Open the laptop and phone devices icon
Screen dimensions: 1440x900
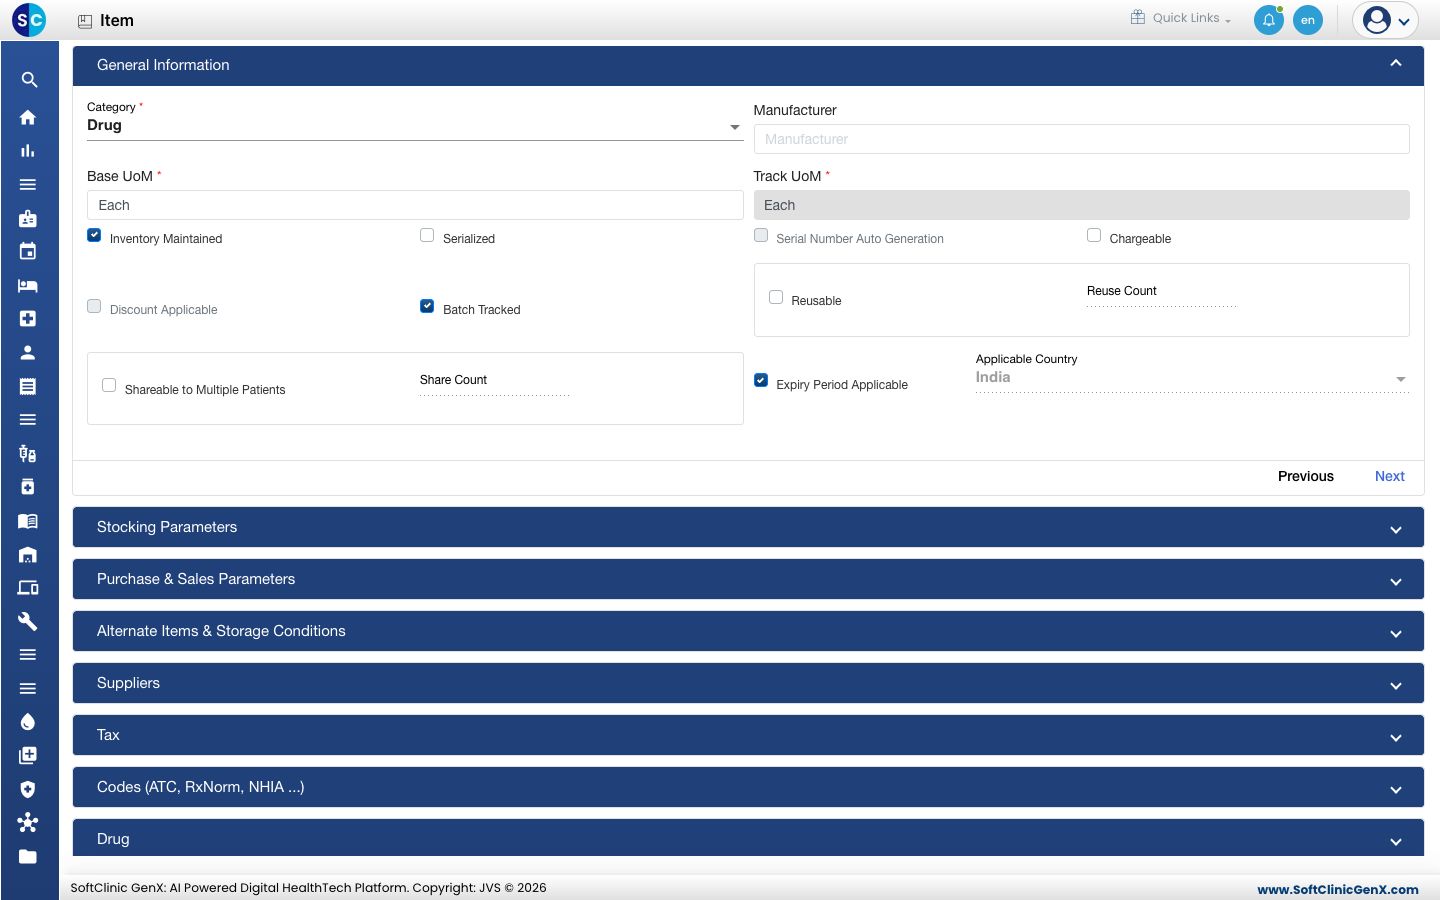click(x=28, y=588)
